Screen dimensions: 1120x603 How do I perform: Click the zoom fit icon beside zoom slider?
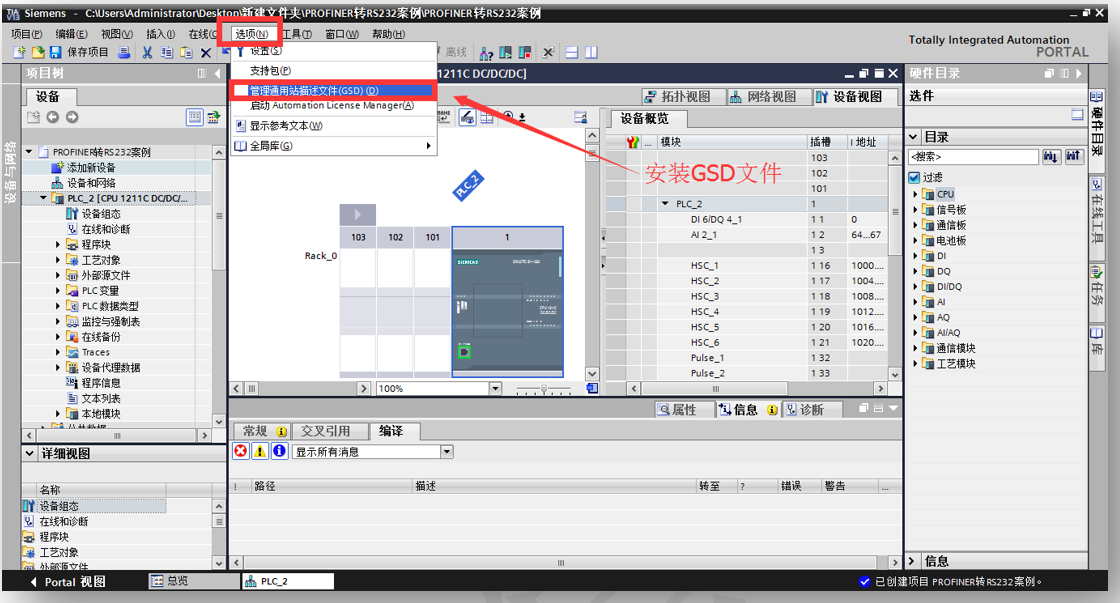coord(592,388)
